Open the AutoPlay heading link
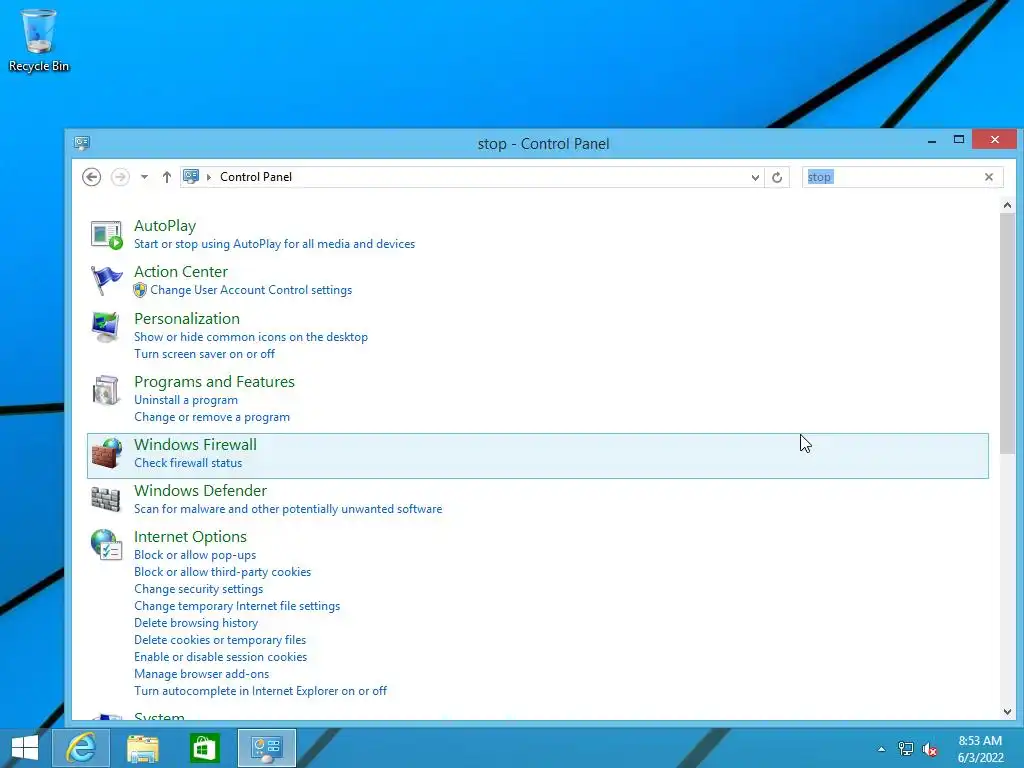 tap(165, 225)
